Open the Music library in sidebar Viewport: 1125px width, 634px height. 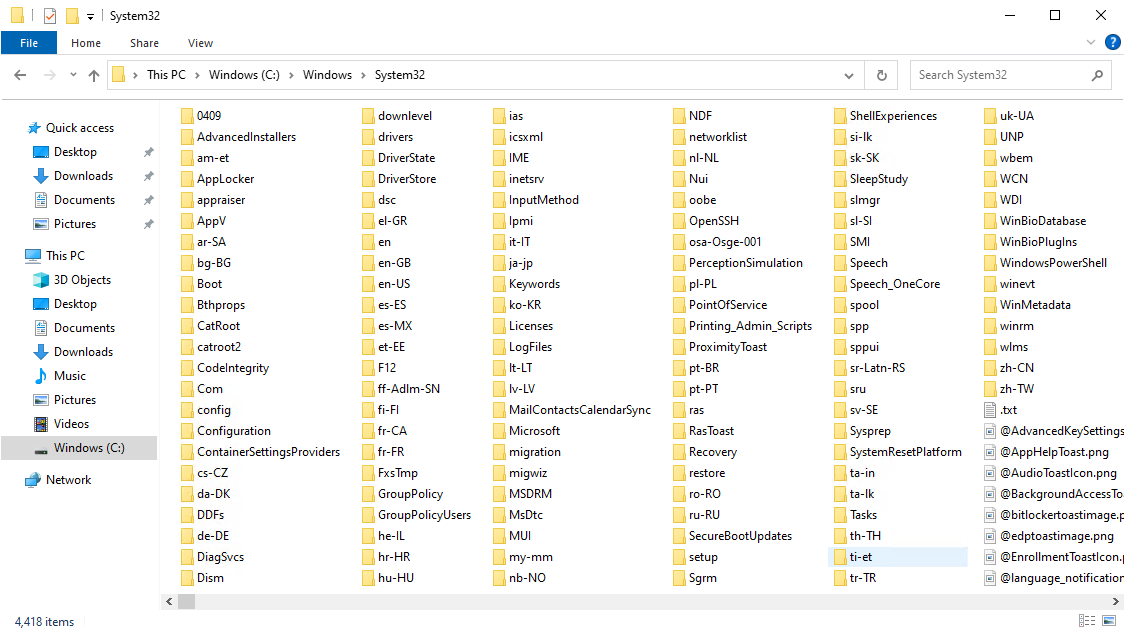coord(69,376)
